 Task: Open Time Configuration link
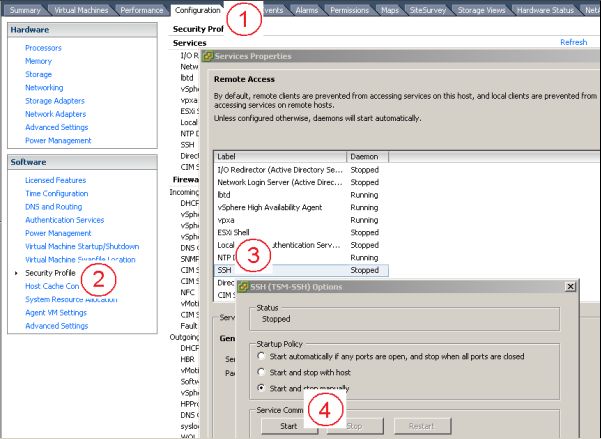pyautogui.click(x=57, y=193)
